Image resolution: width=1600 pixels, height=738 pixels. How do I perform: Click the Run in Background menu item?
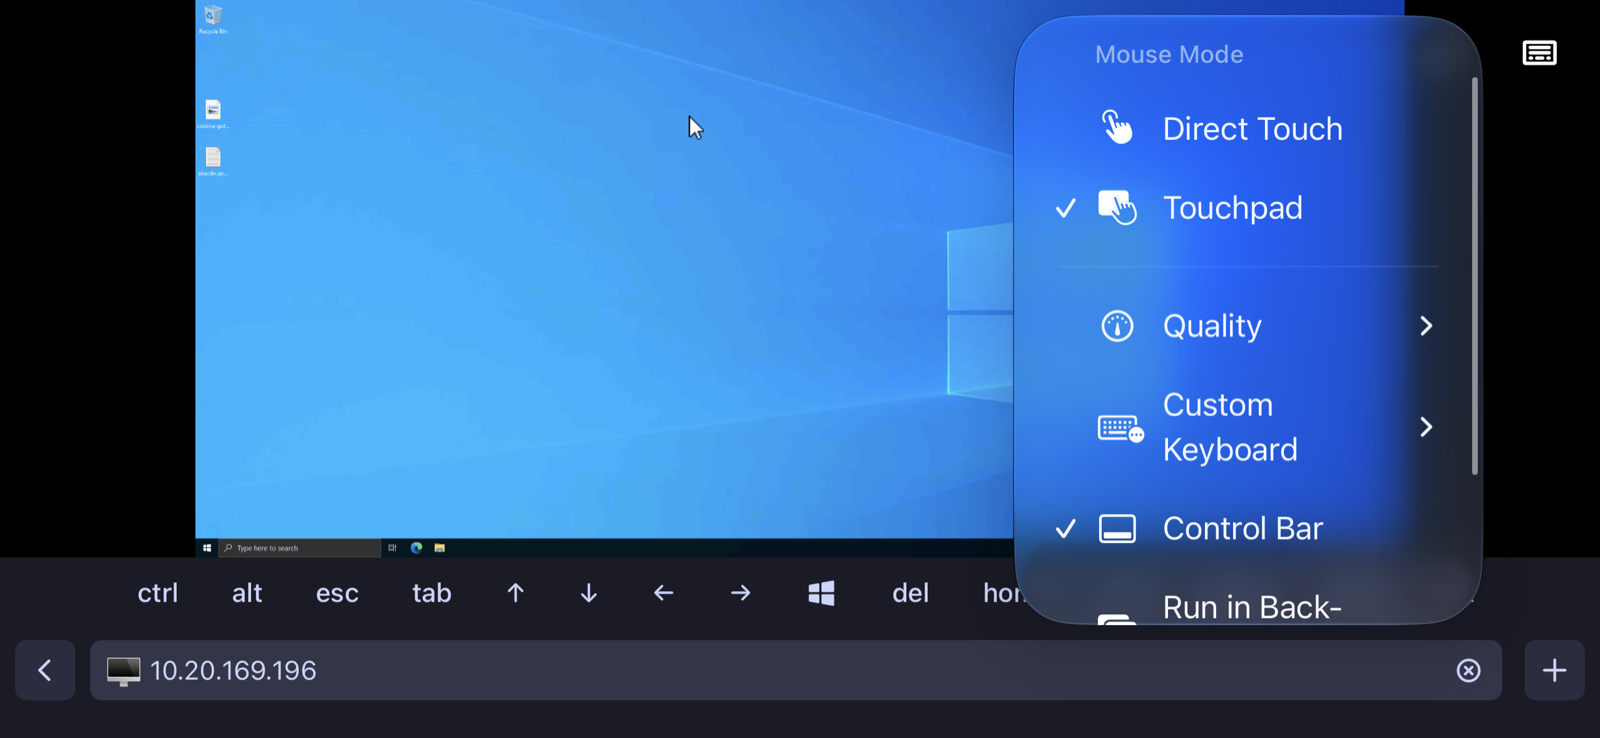[x=1250, y=607]
